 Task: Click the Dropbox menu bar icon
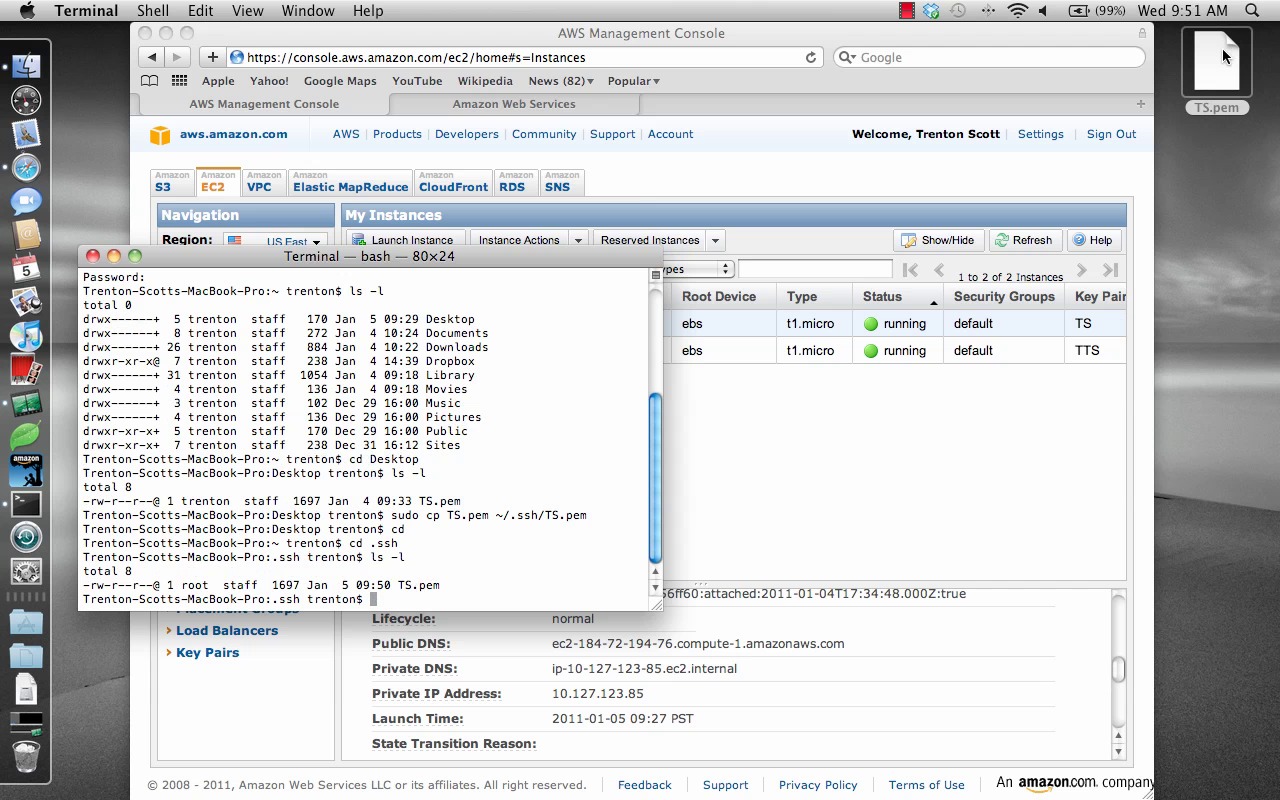pyautogui.click(x=932, y=11)
